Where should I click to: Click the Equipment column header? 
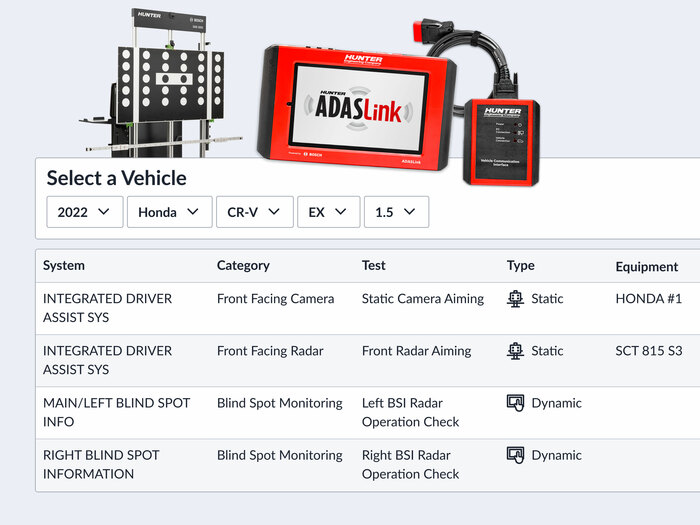pos(647,267)
